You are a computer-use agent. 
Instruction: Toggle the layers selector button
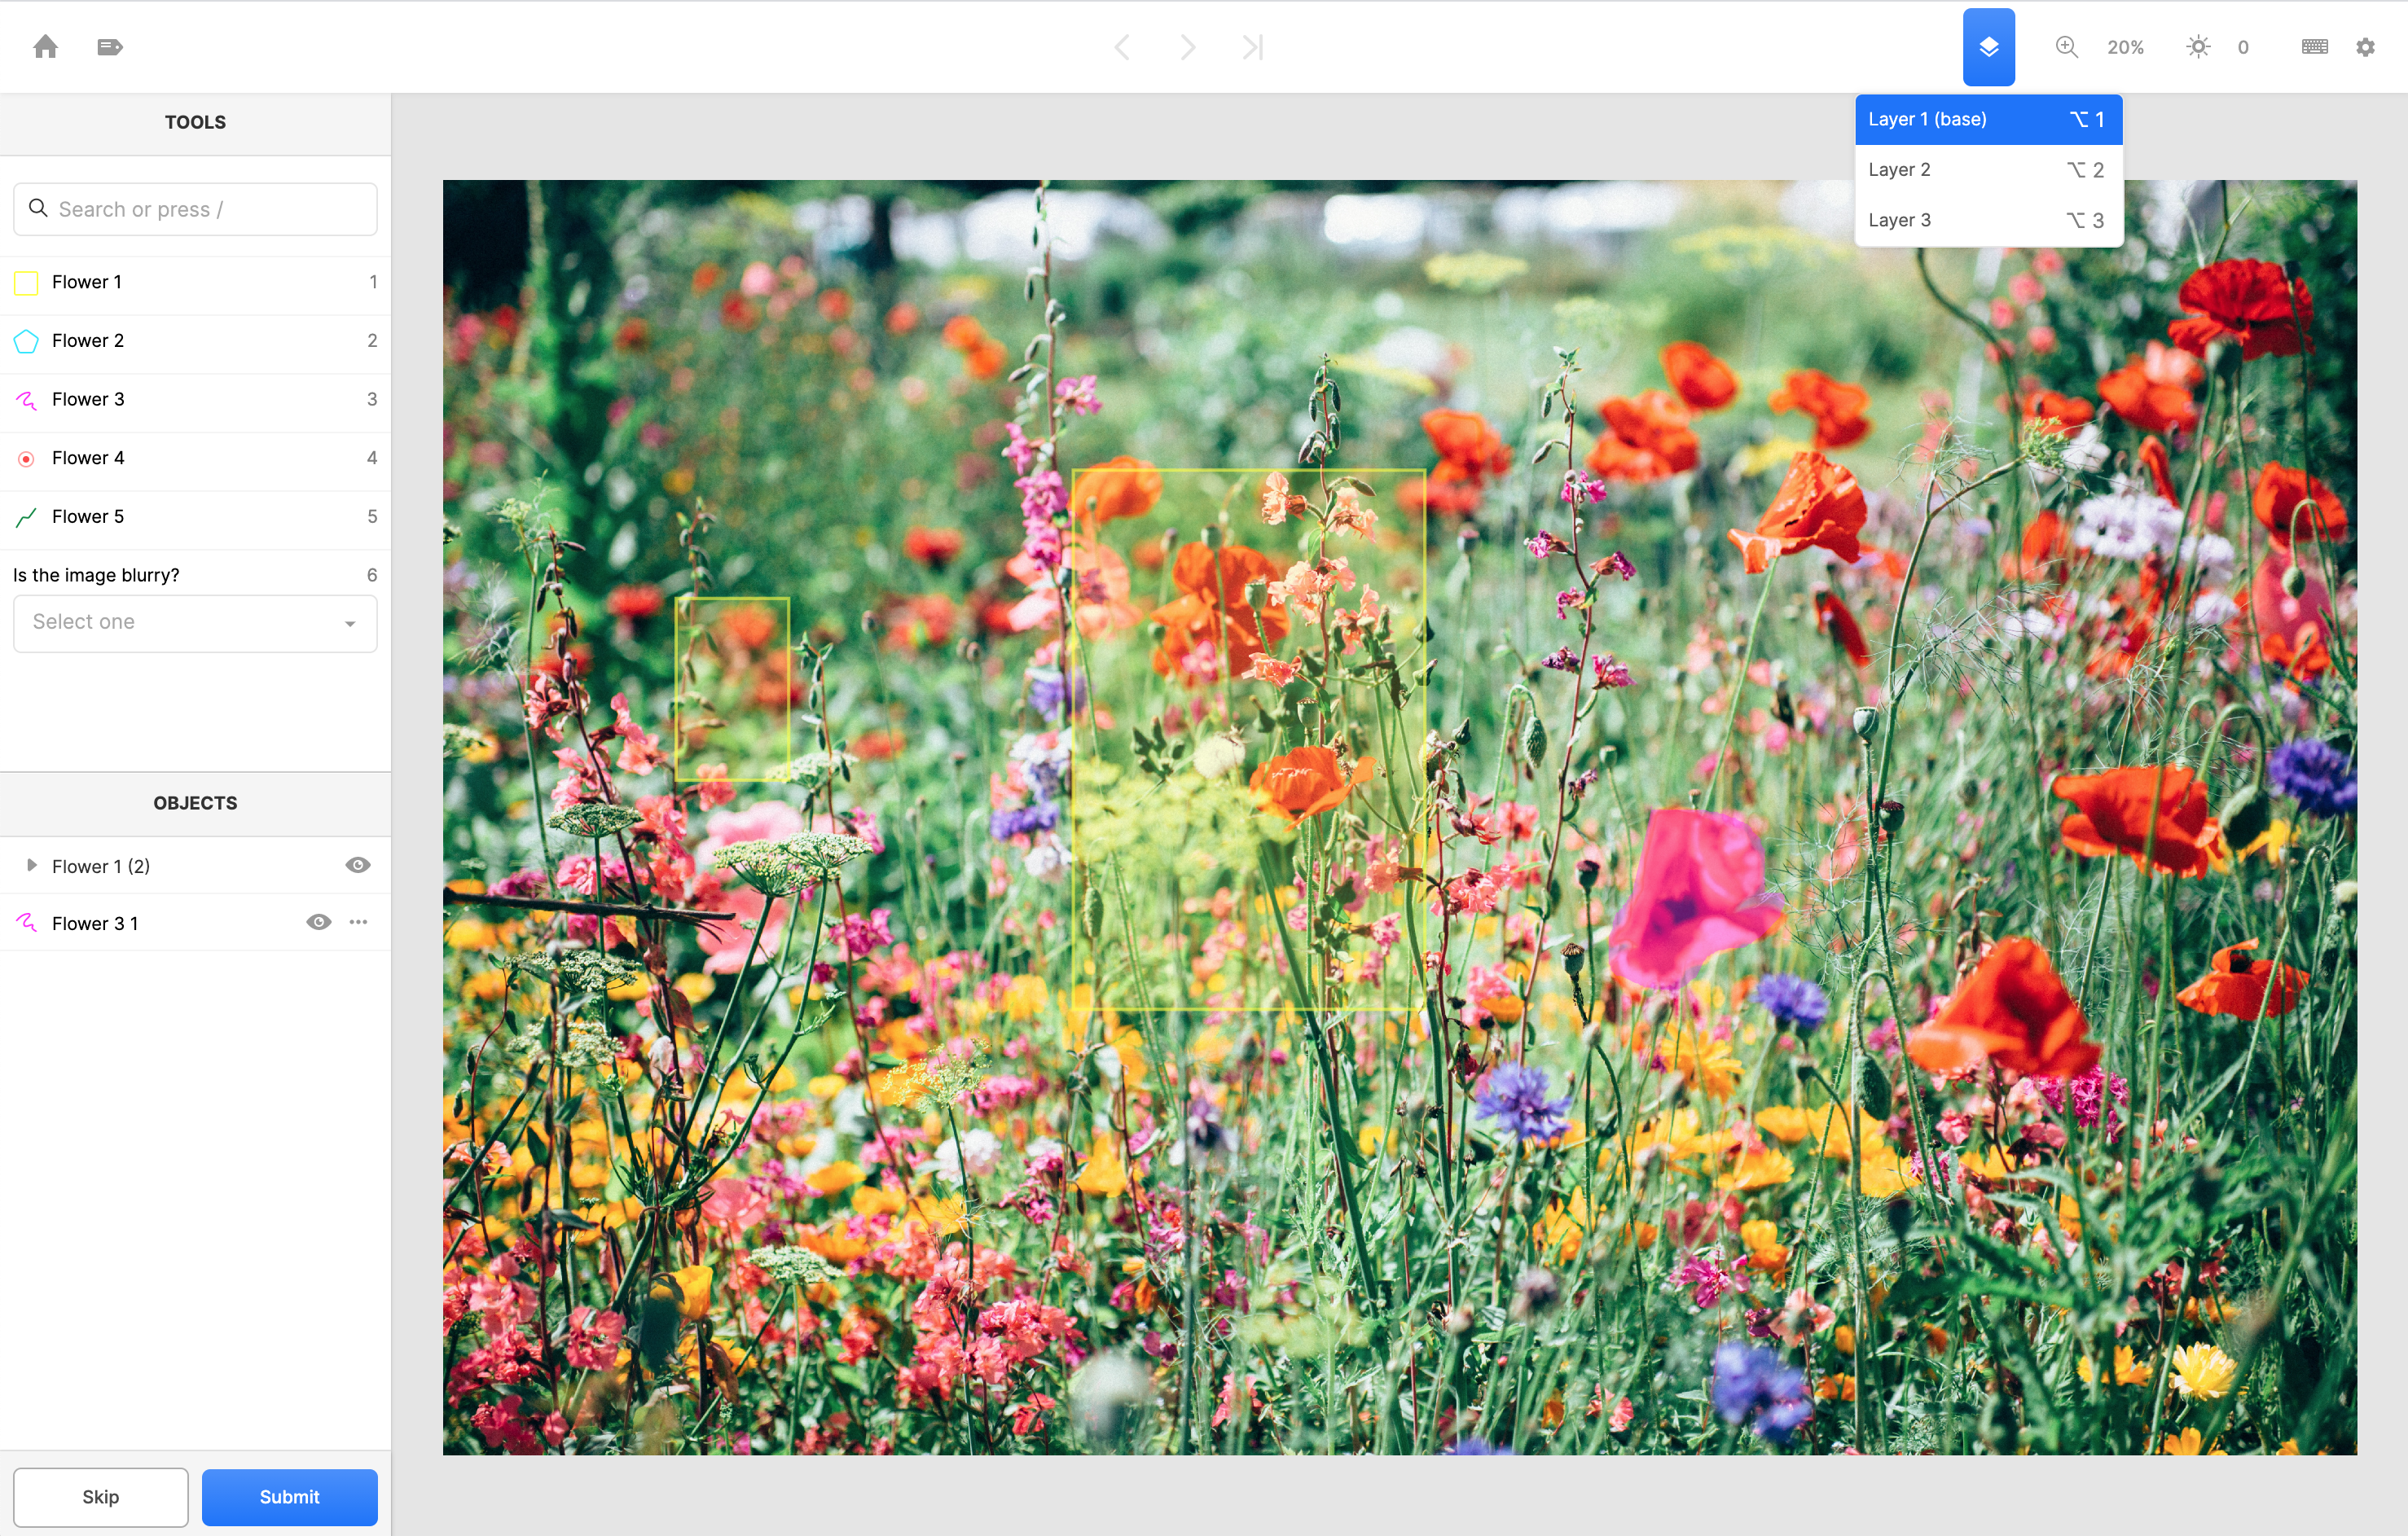[x=1988, y=47]
